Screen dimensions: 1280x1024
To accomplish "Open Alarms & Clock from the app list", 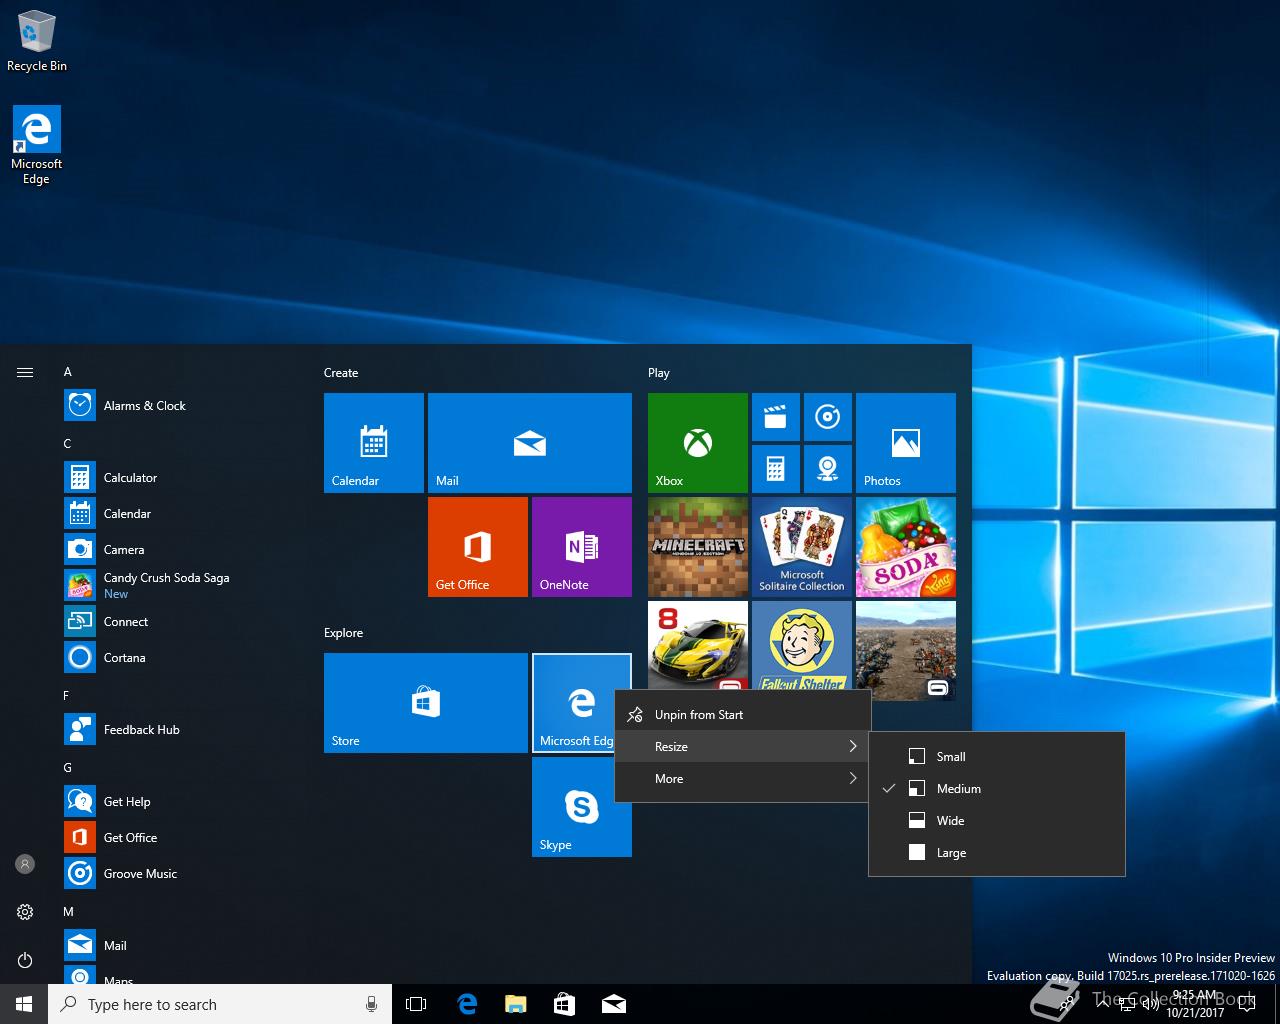I will pos(180,405).
